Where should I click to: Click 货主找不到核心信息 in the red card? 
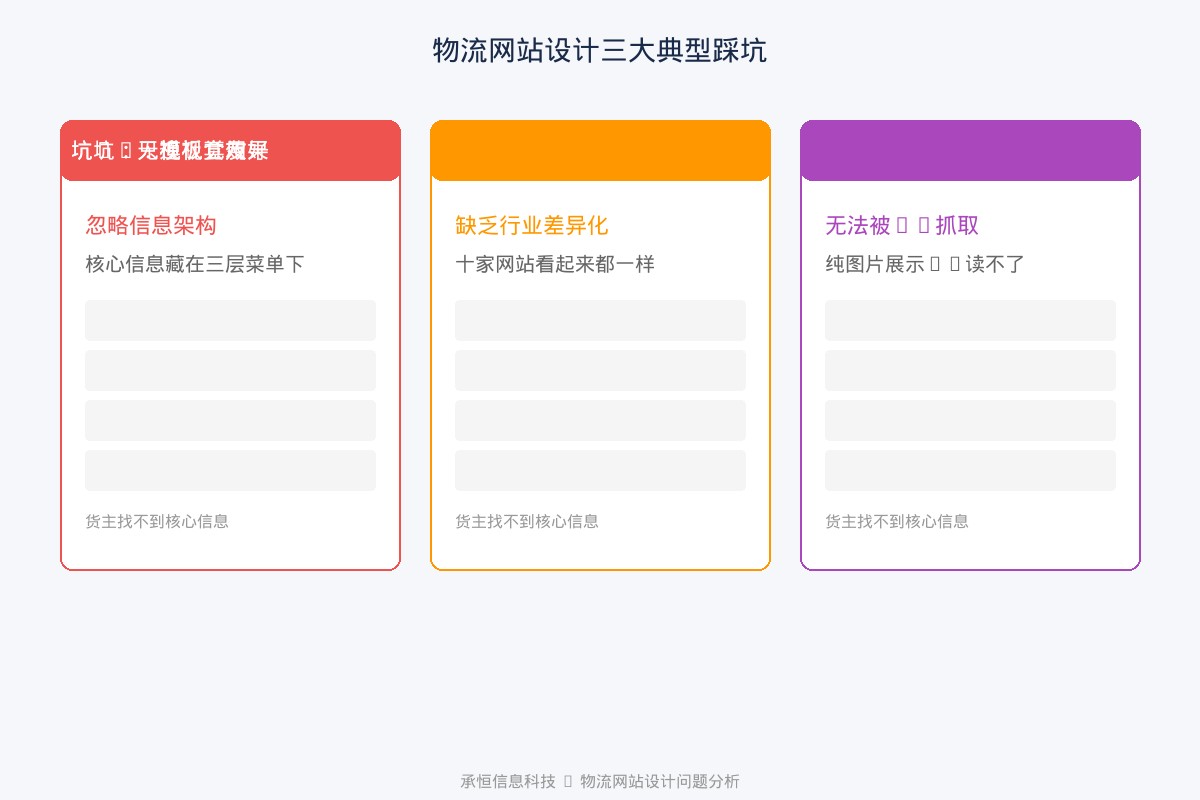pos(157,521)
